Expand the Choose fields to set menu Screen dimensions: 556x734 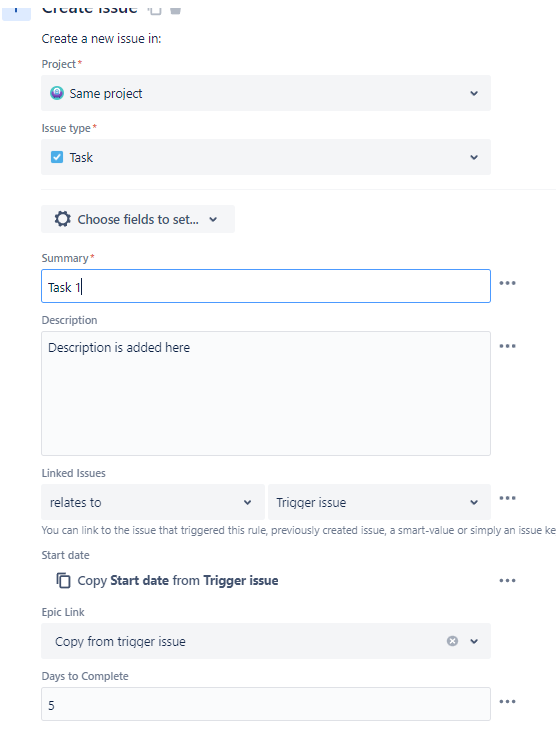click(x=138, y=219)
